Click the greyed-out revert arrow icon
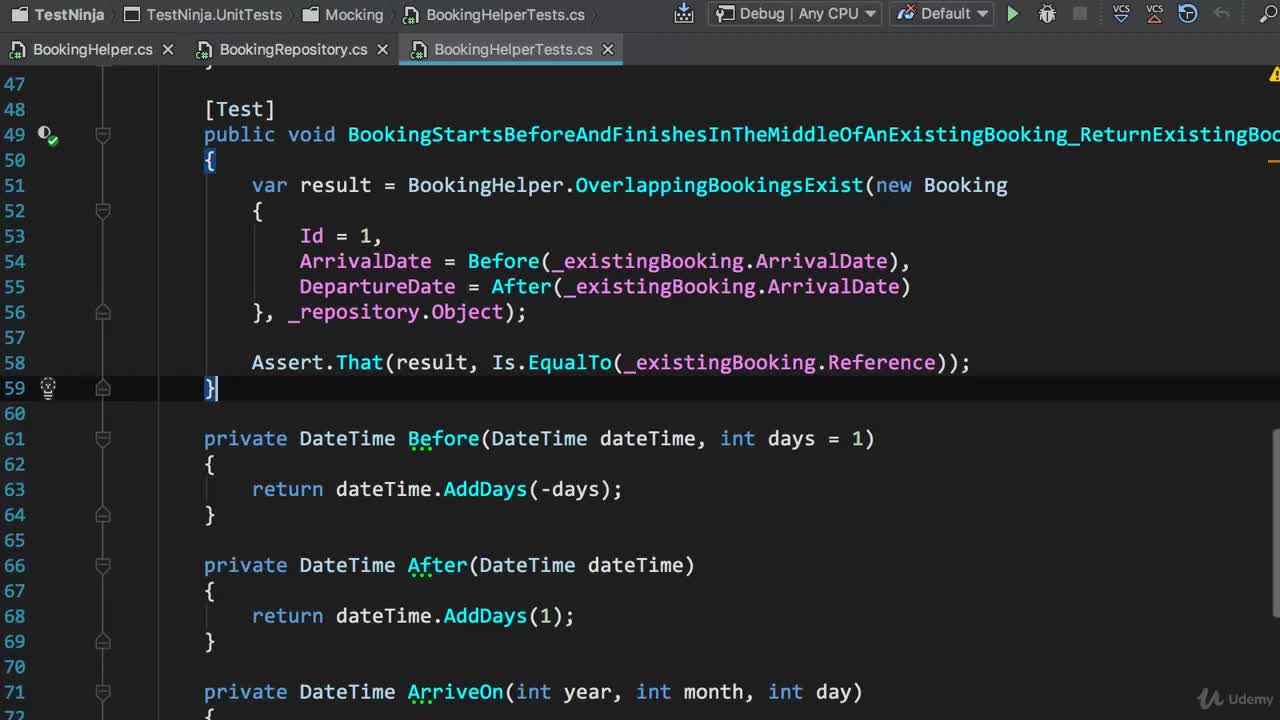 pos(1221,14)
